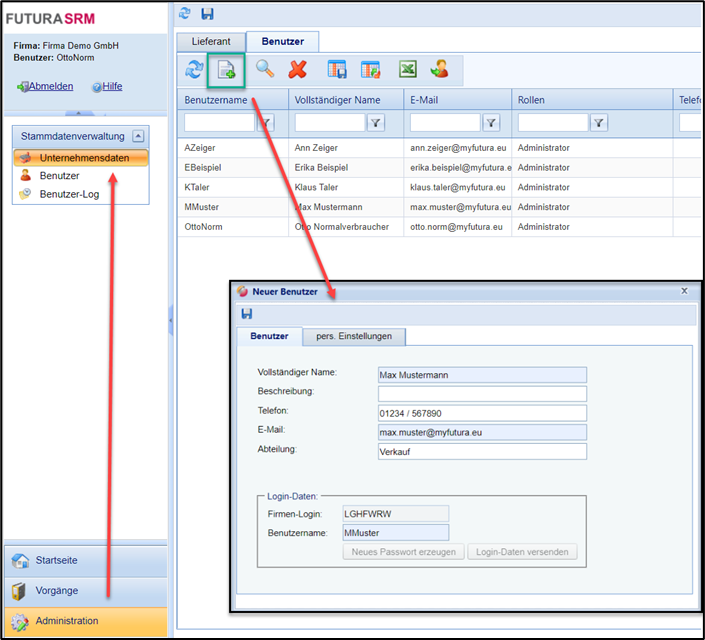Click the red X delete icon
The width and height of the screenshot is (705, 640).
click(x=297, y=69)
